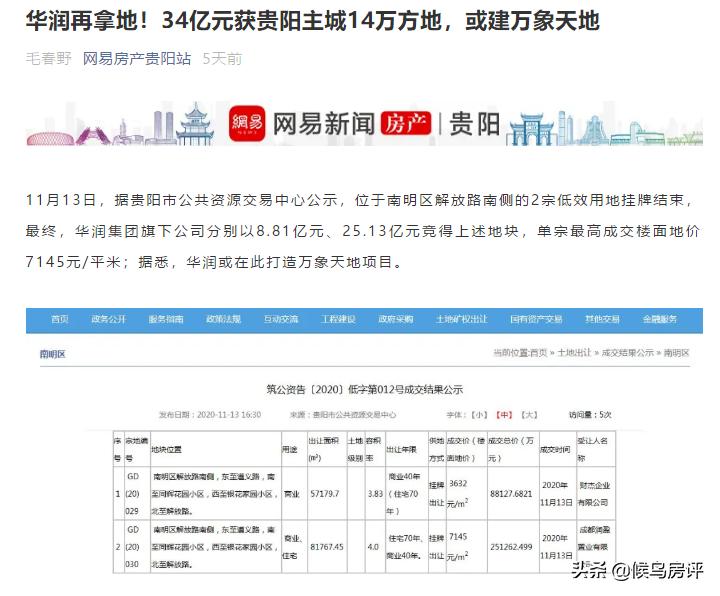Click total price cell 251262.499
The width and height of the screenshot is (720, 596).
(x=511, y=547)
